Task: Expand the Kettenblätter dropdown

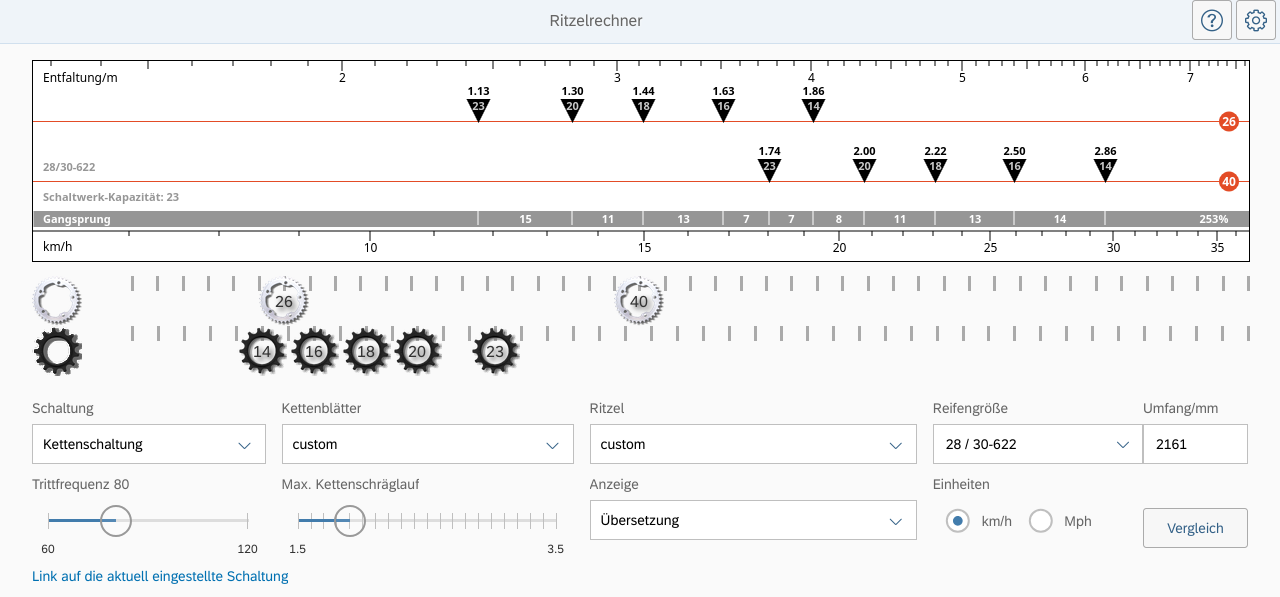Action: pos(427,444)
